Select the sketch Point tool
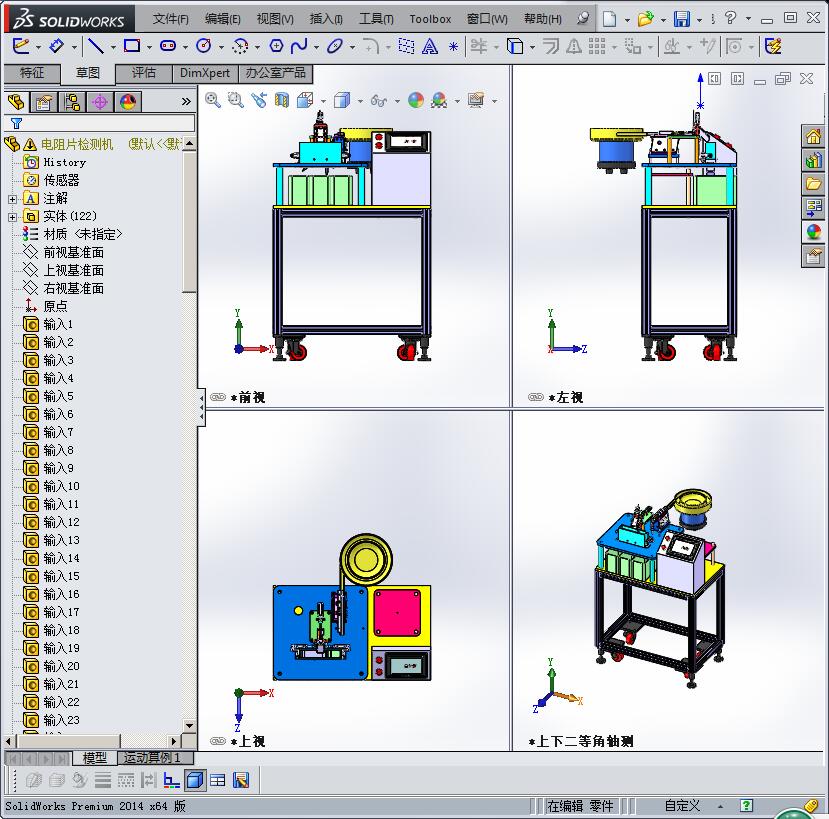The height and width of the screenshot is (819, 829). point(454,47)
